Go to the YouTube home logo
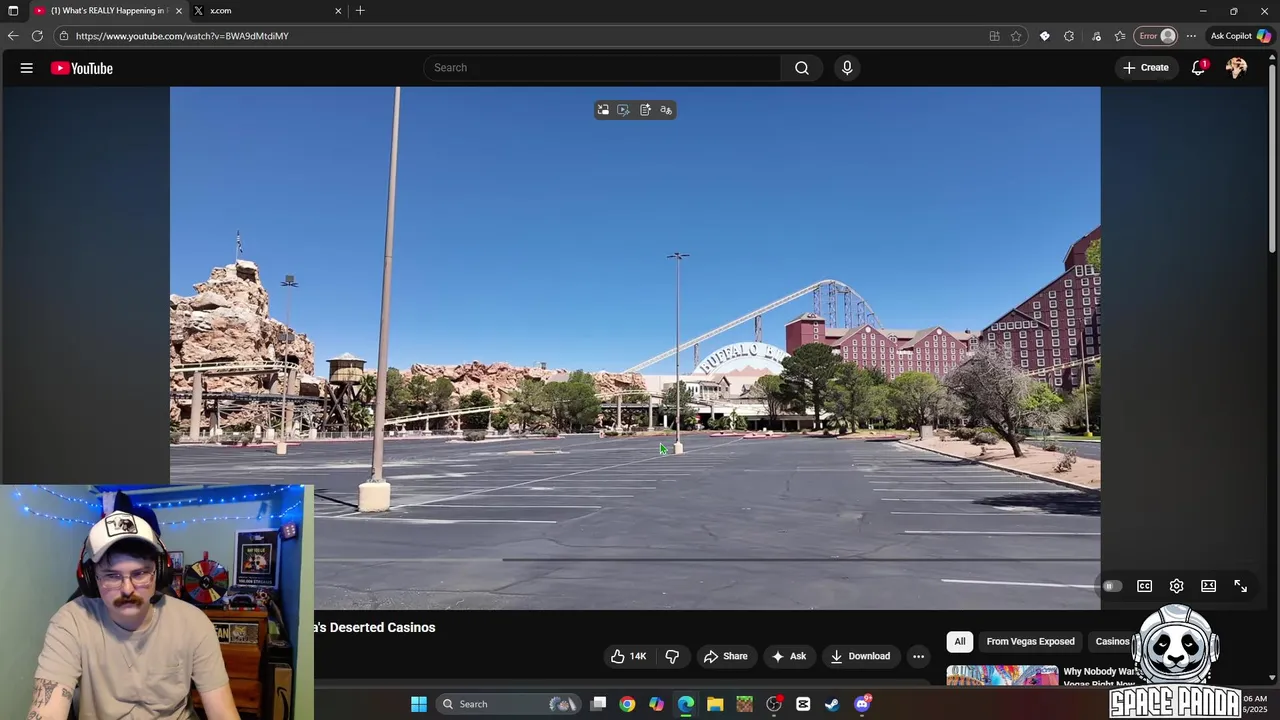 82,68
